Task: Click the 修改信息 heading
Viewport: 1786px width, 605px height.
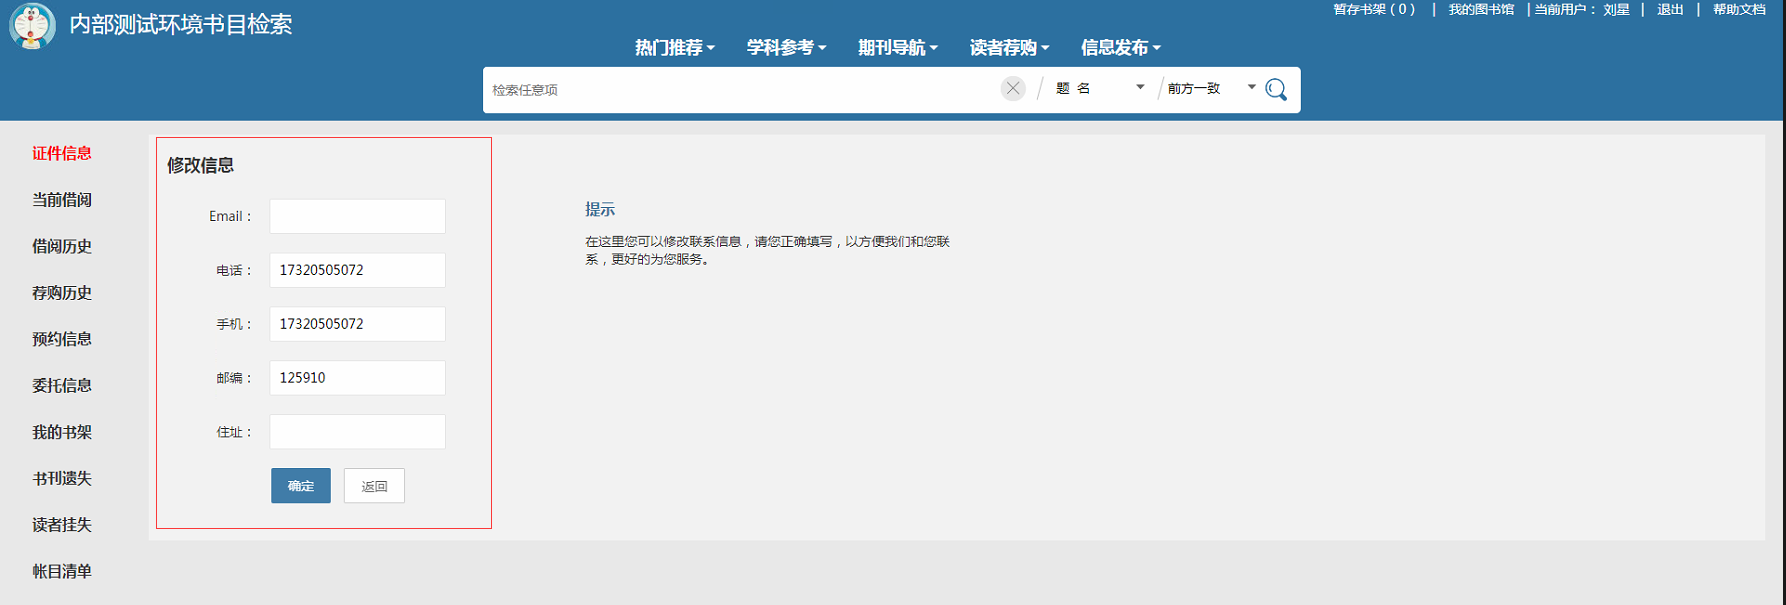Action: [201, 165]
